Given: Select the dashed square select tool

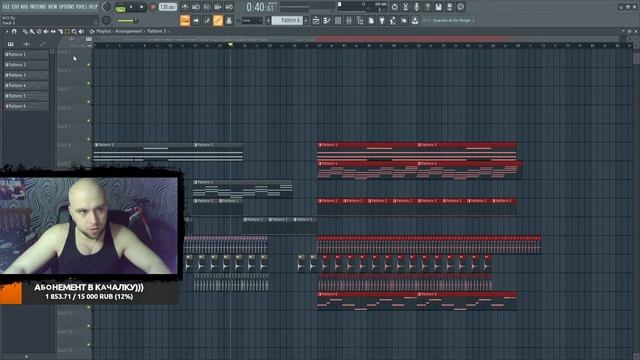Looking at the screenshot, I should coord(67,31).
